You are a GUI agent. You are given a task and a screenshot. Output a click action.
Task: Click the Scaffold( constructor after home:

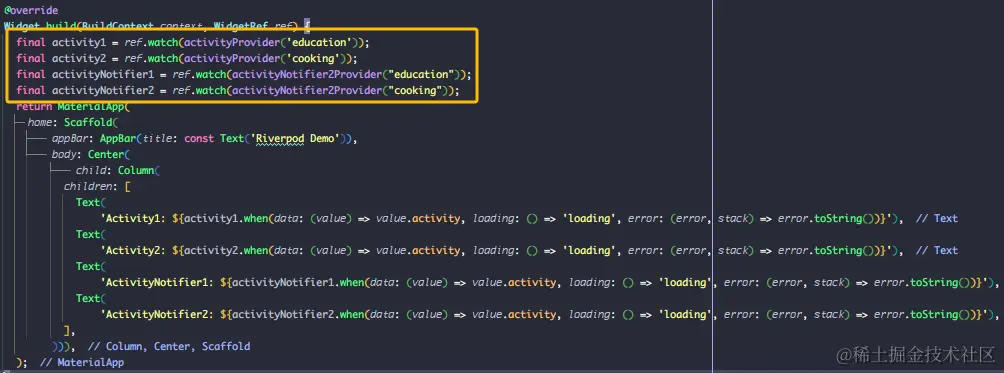click(x=92, y=122)
